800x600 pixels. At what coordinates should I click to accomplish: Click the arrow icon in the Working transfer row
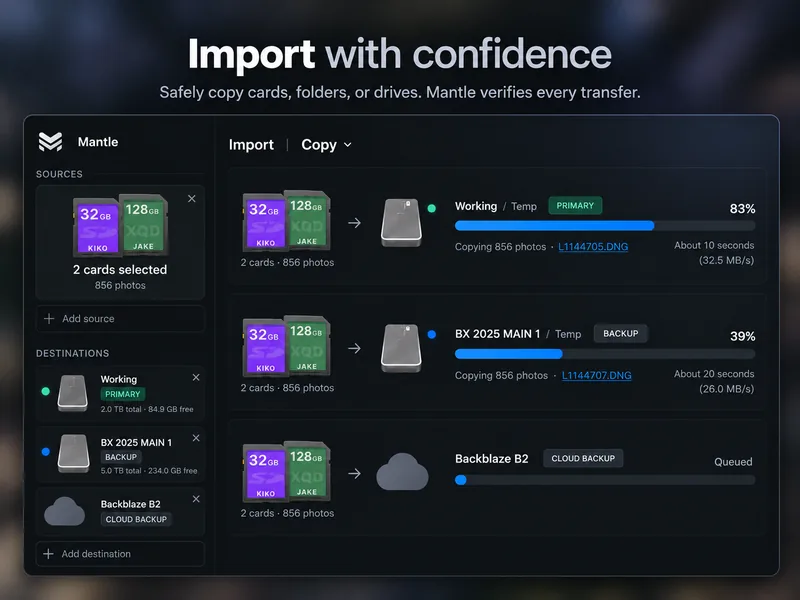(355, 223)
